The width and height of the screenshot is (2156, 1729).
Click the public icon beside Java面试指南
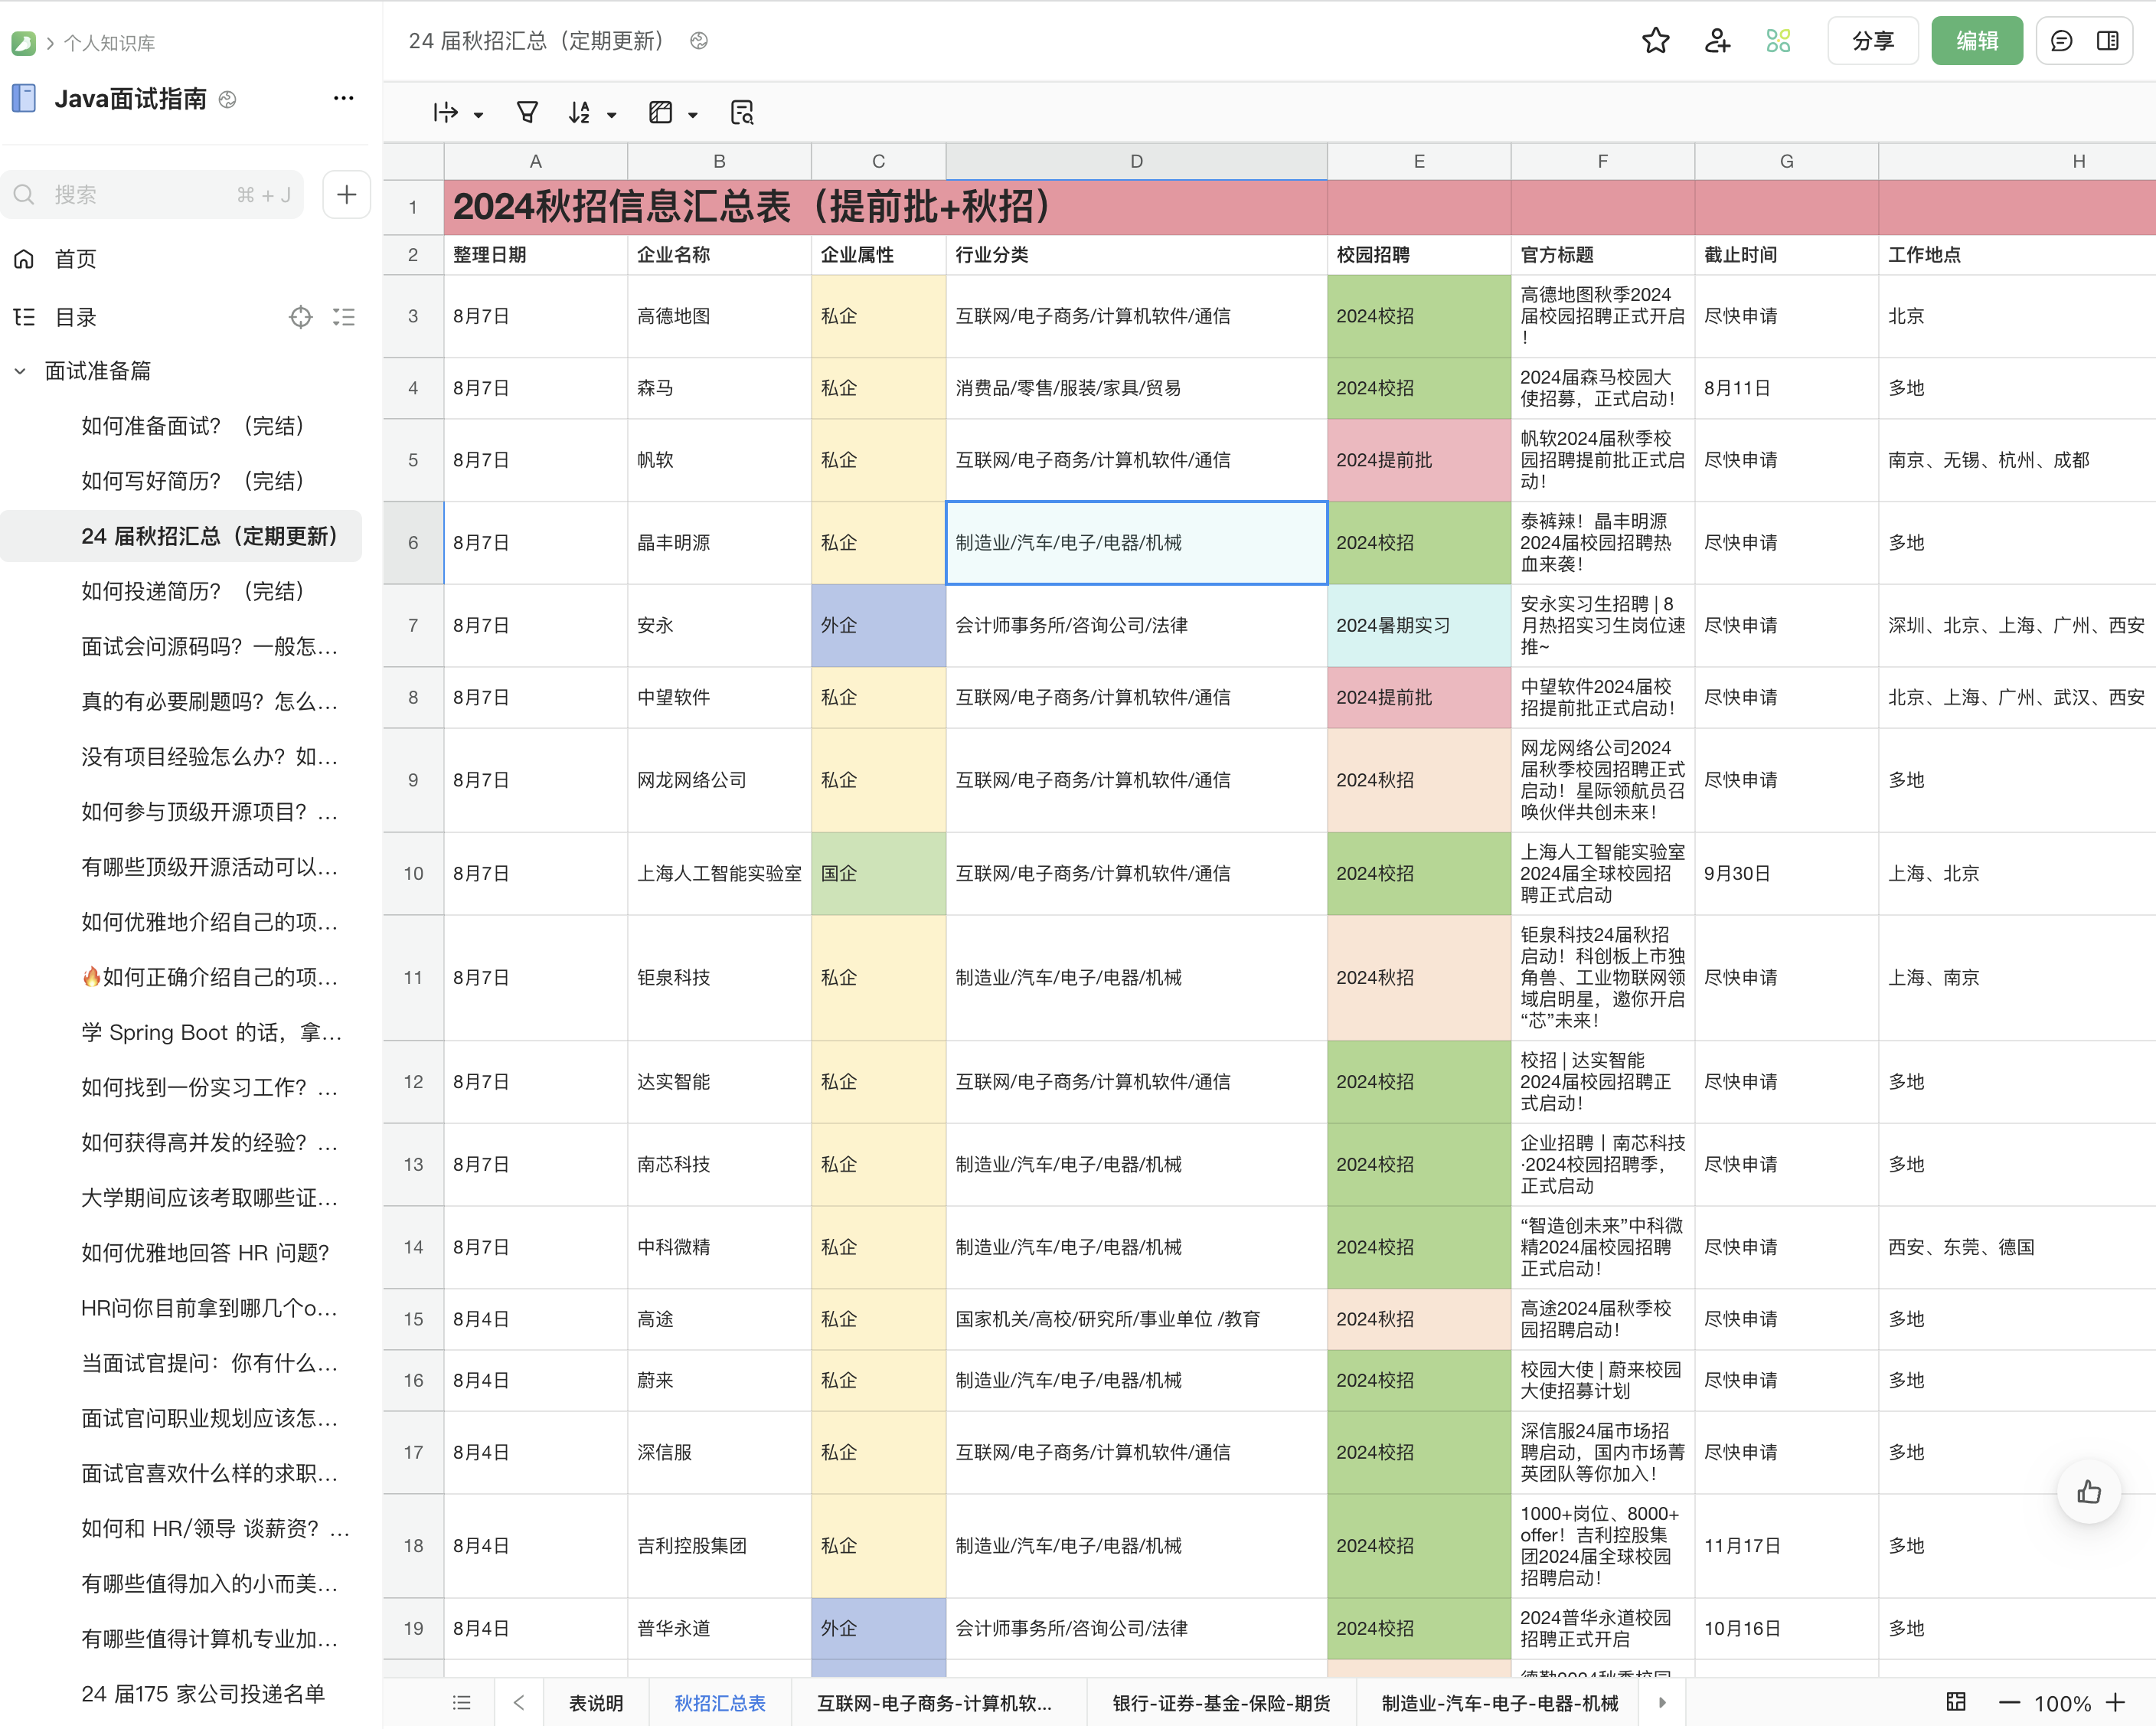click(228, 99)
